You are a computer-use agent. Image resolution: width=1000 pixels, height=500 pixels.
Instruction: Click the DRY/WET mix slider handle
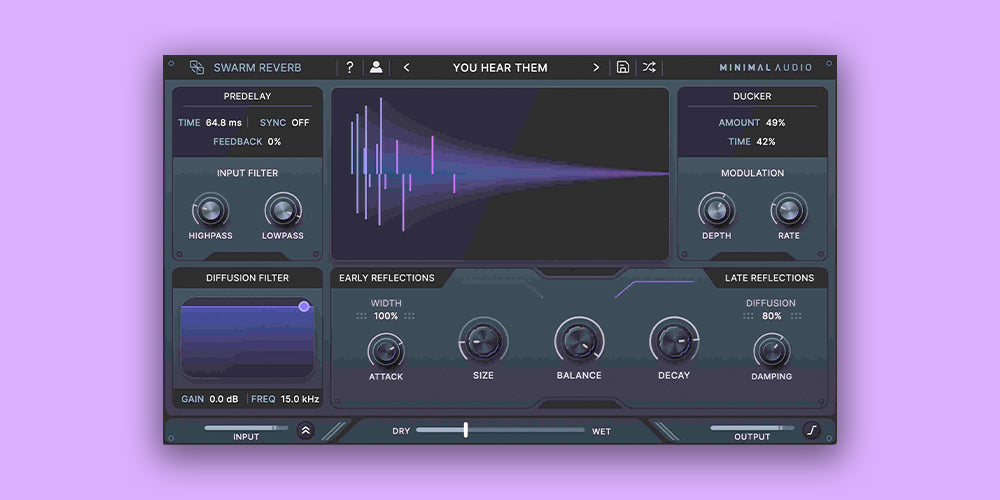click(466, 430)
